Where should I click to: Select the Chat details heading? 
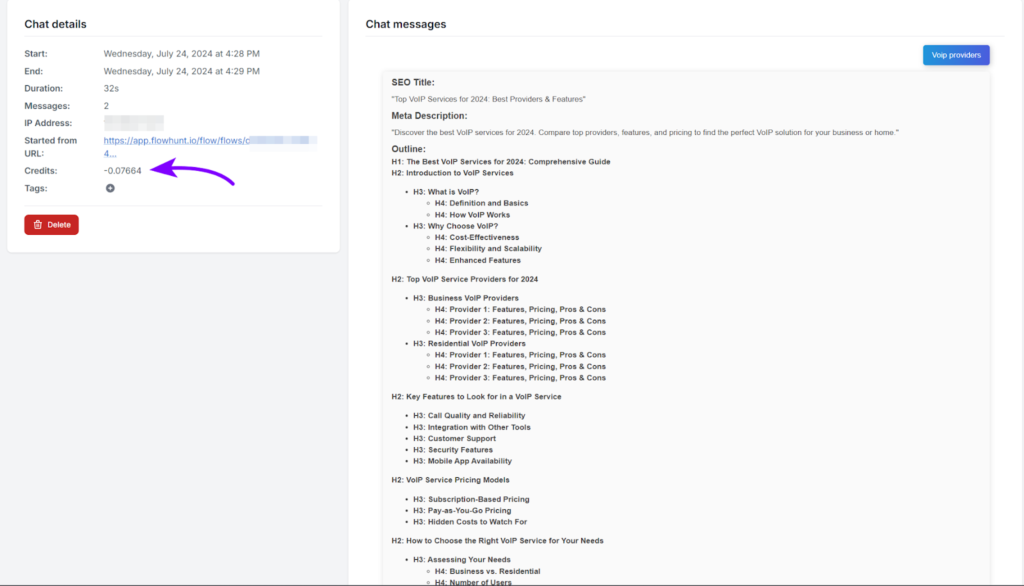click(x=55, y=24)
